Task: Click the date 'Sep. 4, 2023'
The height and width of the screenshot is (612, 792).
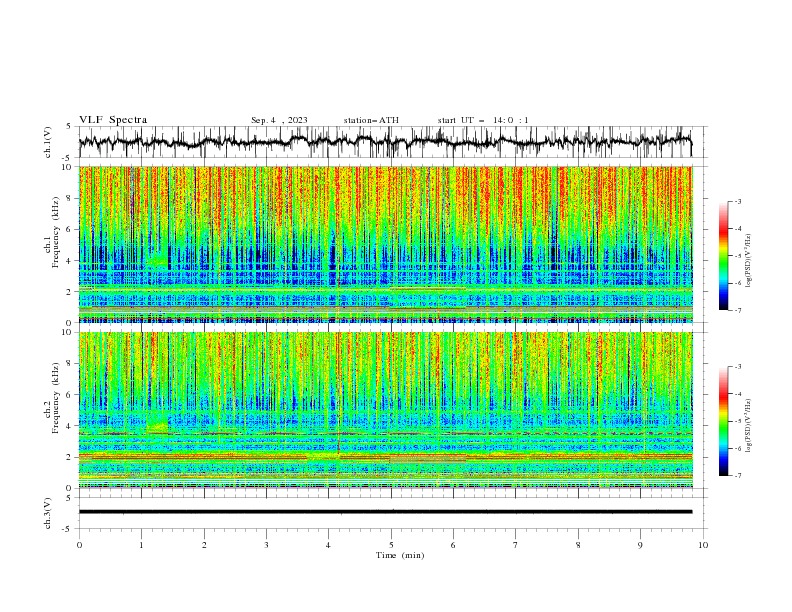Action: pos(279,120)
